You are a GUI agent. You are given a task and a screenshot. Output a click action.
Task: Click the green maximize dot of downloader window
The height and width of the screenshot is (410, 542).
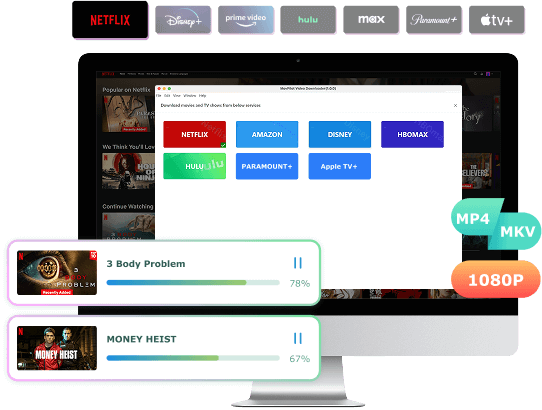[x=169, y=89]
